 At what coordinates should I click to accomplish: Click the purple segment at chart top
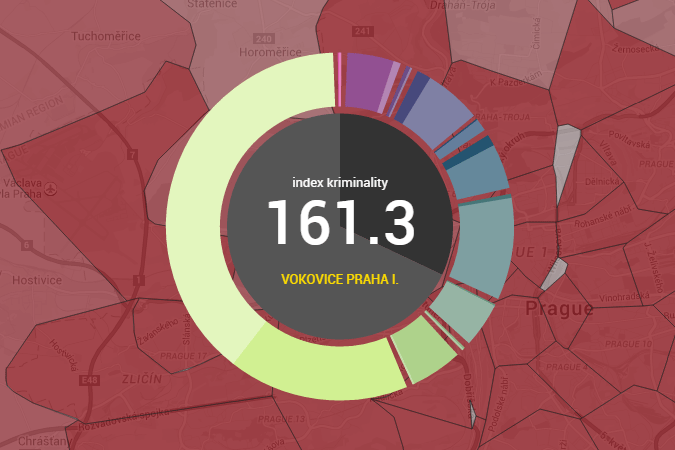[365, 75]
